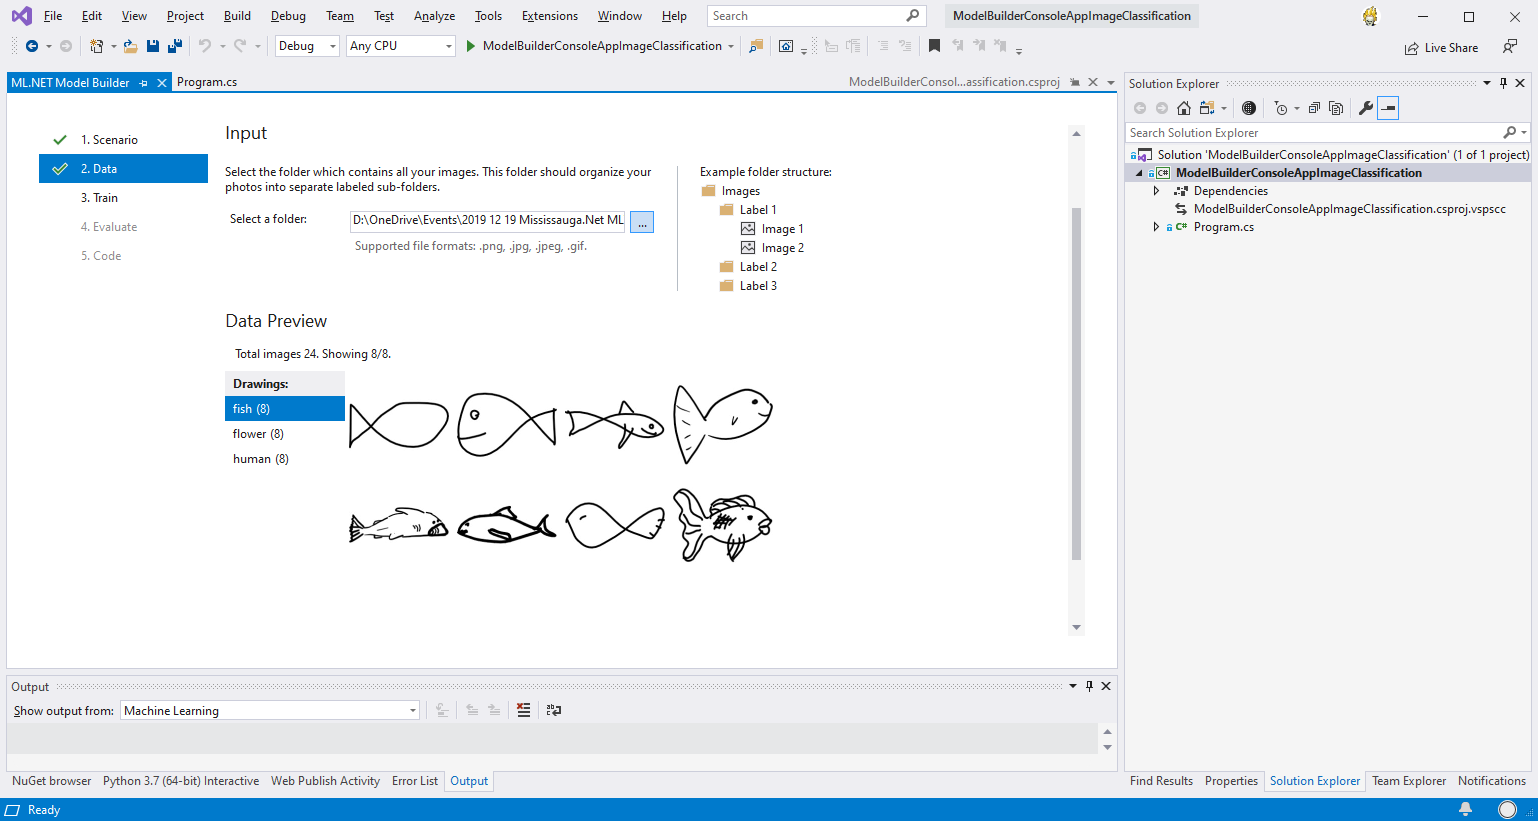Open the Any CPU platform dropdown
Screen dimensions: 1538x821
401,46
